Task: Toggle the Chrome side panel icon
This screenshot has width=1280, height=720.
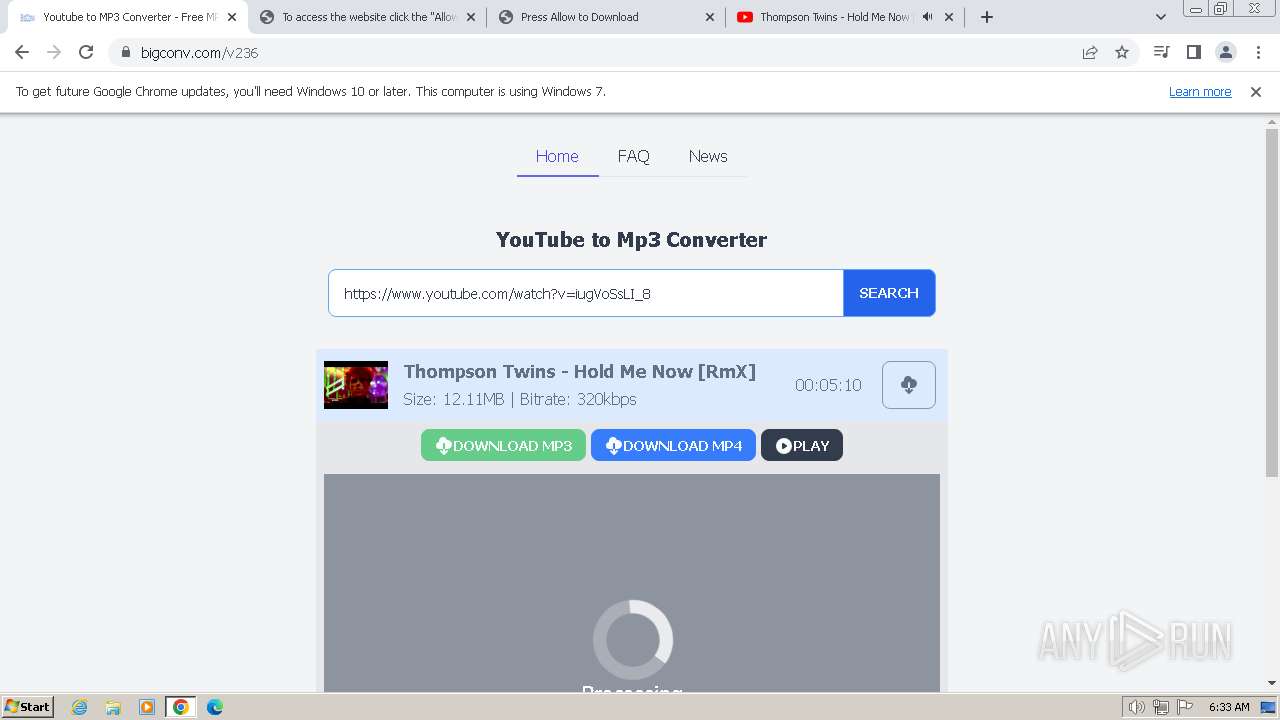Action: (x=1193, y=52)
